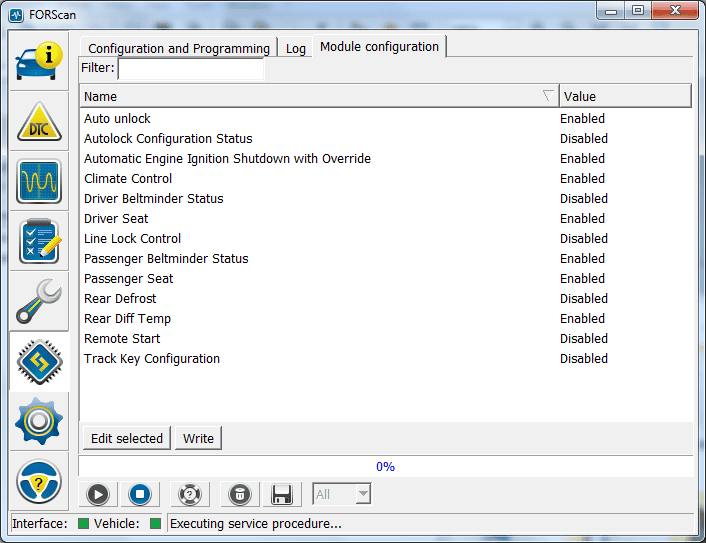Click the lifebuoy help icon in the toolbar
Image resolution: width=706 pixels, height=543 pixels.
click(190, 494)
